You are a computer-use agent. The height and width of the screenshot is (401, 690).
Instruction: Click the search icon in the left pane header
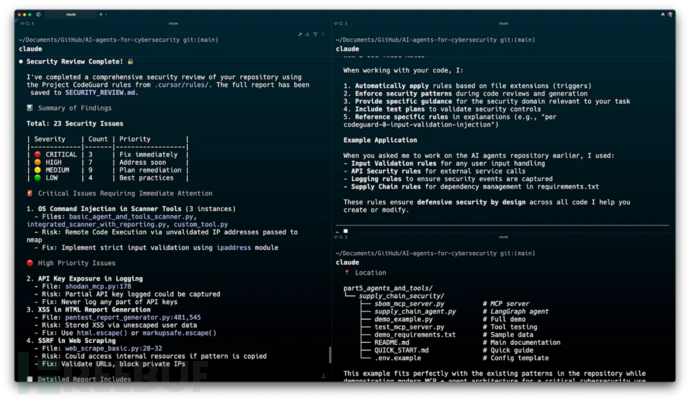coord(27,24)
